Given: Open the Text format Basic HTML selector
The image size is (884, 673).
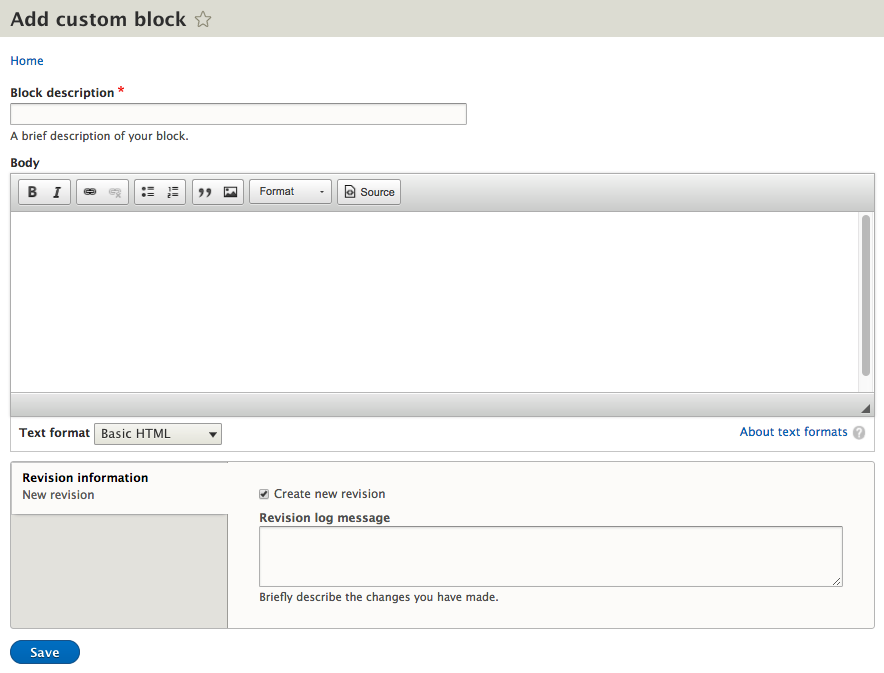Looking at the screenshot, I should (x=158, y=434).
